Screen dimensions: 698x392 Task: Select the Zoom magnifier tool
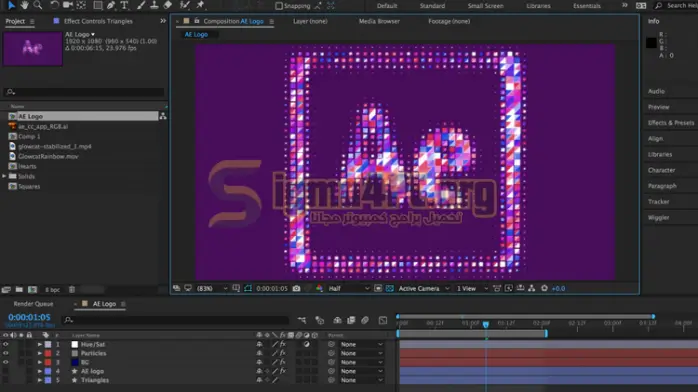click(x=38, y=5)
